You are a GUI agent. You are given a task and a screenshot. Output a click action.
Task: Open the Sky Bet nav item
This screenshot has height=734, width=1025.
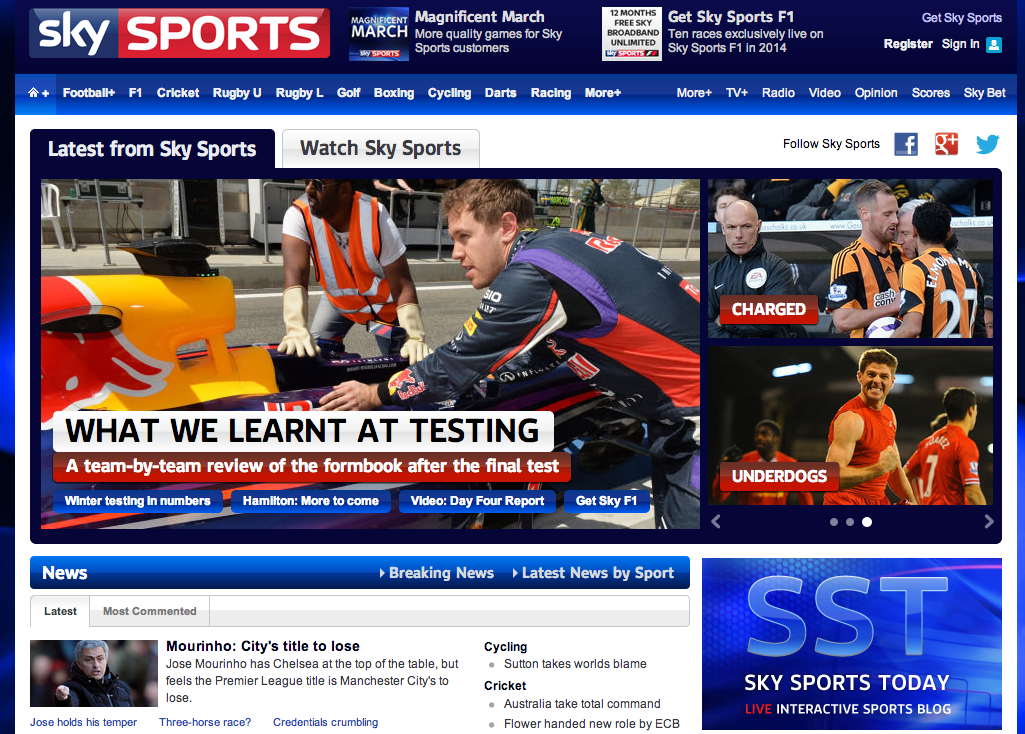(x=984, y=93)
